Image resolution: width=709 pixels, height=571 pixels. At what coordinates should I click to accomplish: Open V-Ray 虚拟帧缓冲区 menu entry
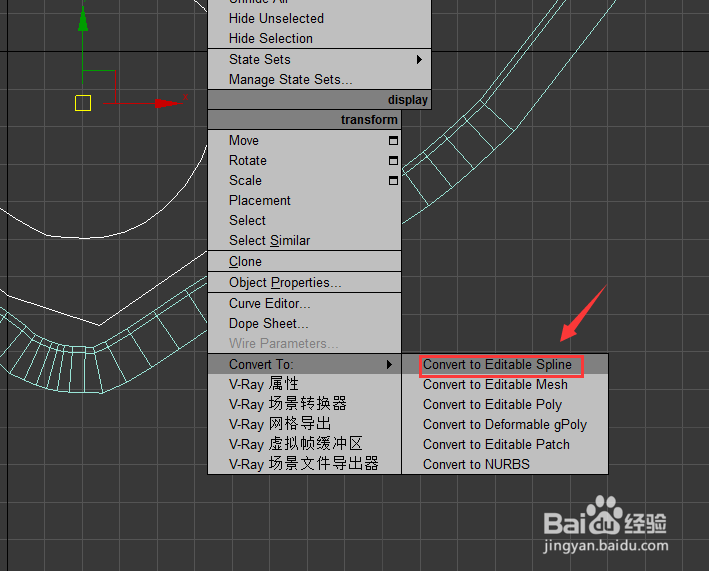point(304,444)
